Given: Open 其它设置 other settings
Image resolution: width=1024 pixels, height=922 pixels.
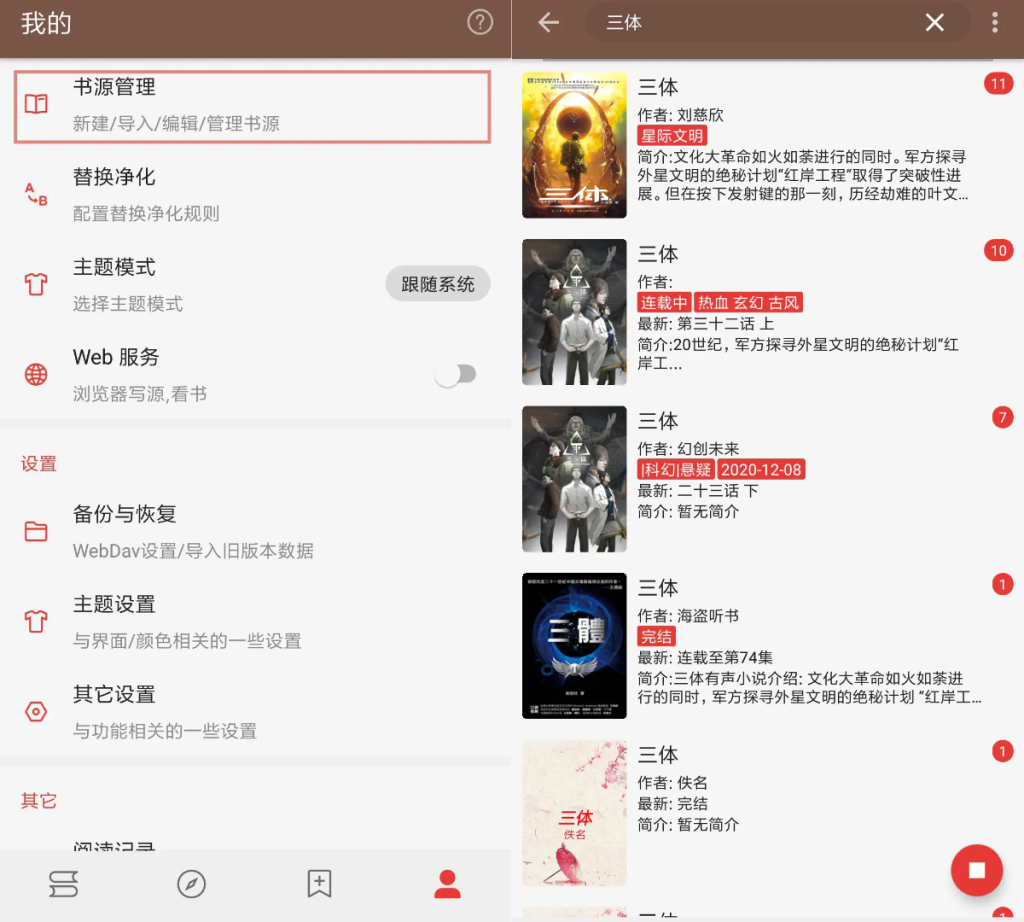Looking at the screenshot, I should (255, 712).
